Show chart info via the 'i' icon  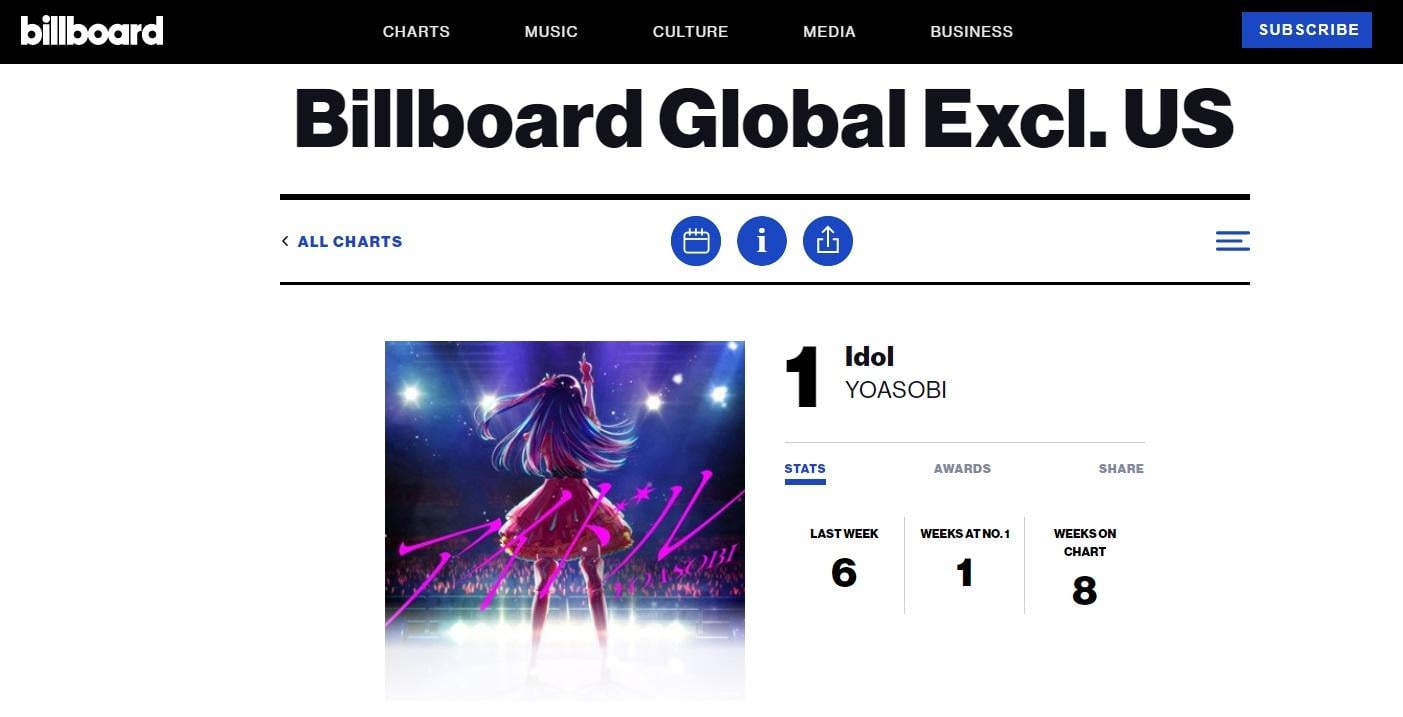point(762,241)
